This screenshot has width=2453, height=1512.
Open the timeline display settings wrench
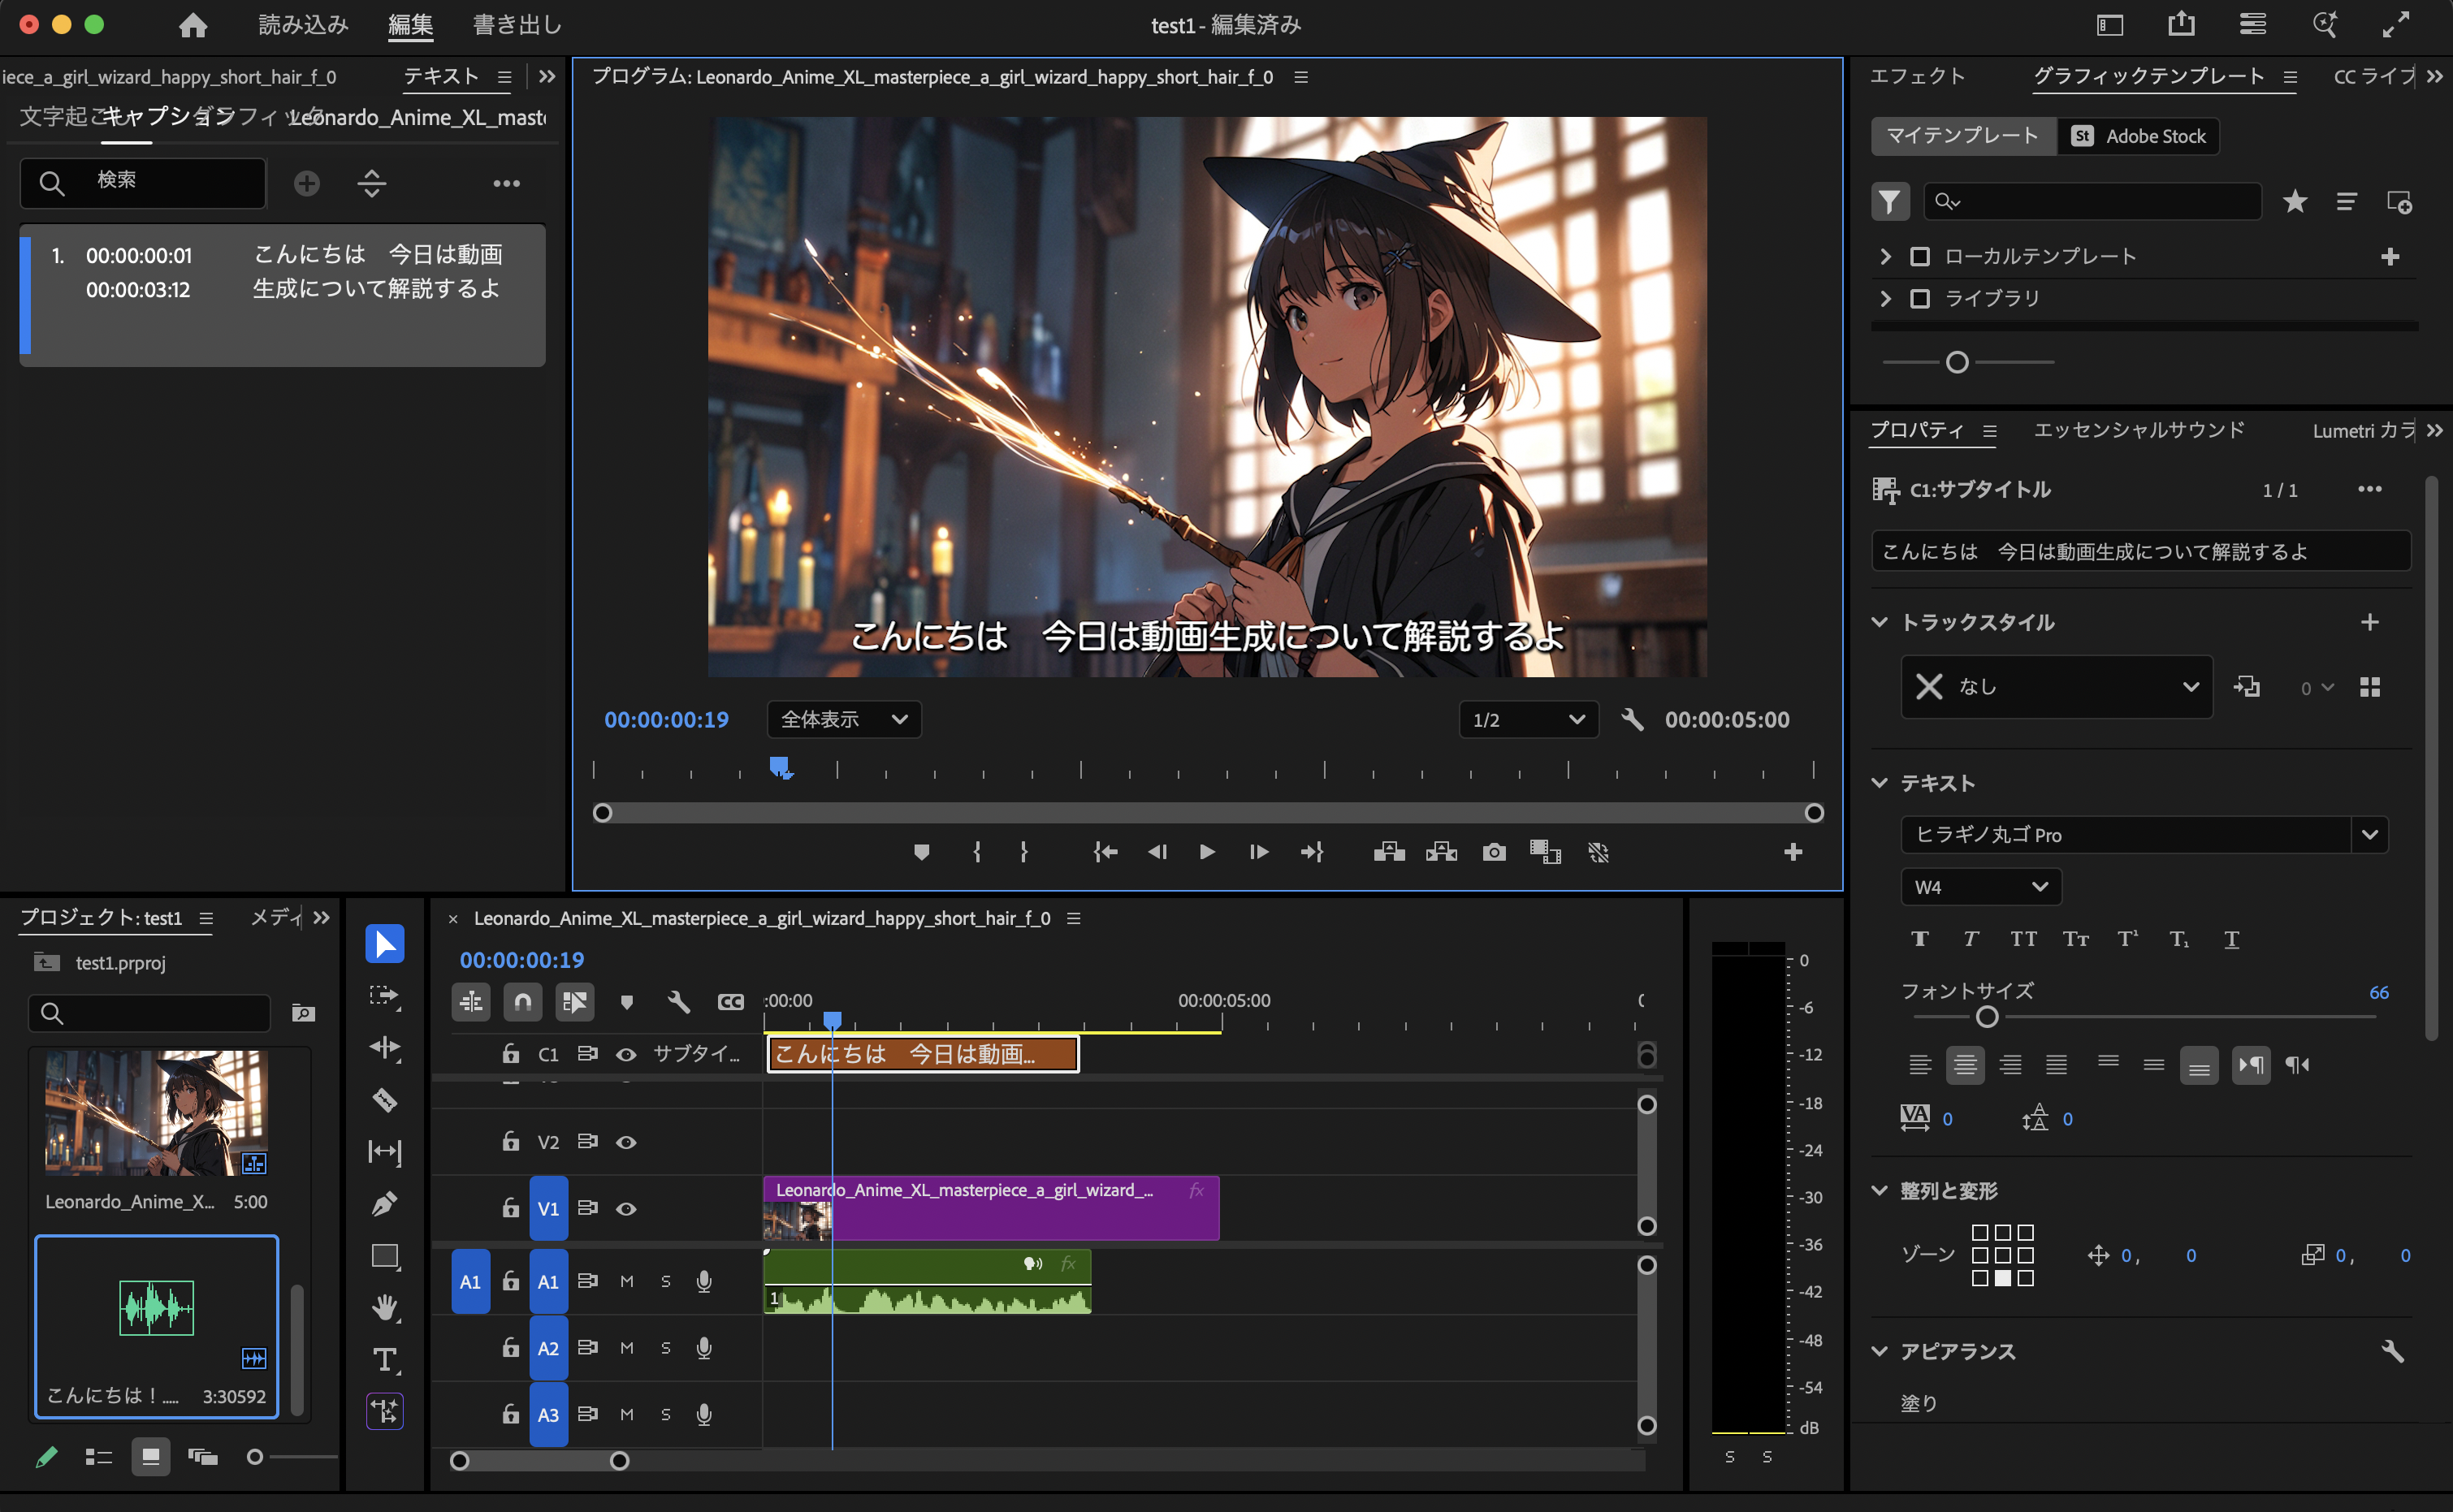[678, 1001]
